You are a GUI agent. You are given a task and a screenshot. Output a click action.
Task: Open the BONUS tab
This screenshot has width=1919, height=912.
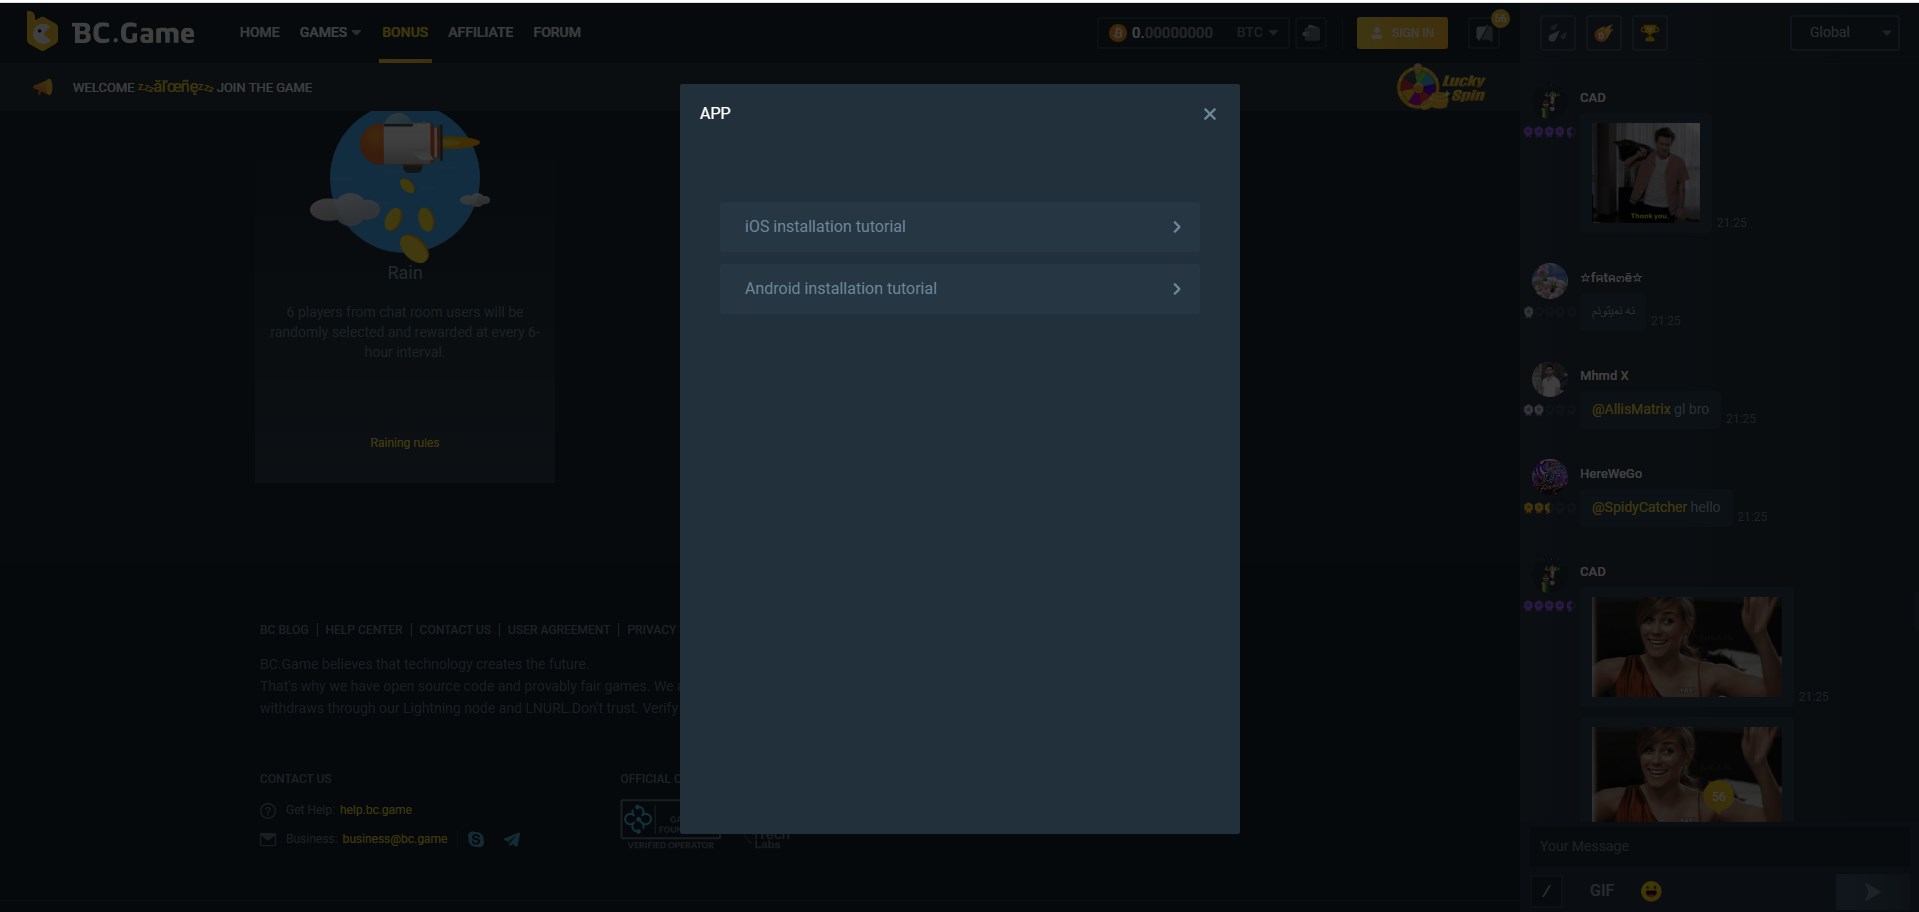tap(405, 32)
